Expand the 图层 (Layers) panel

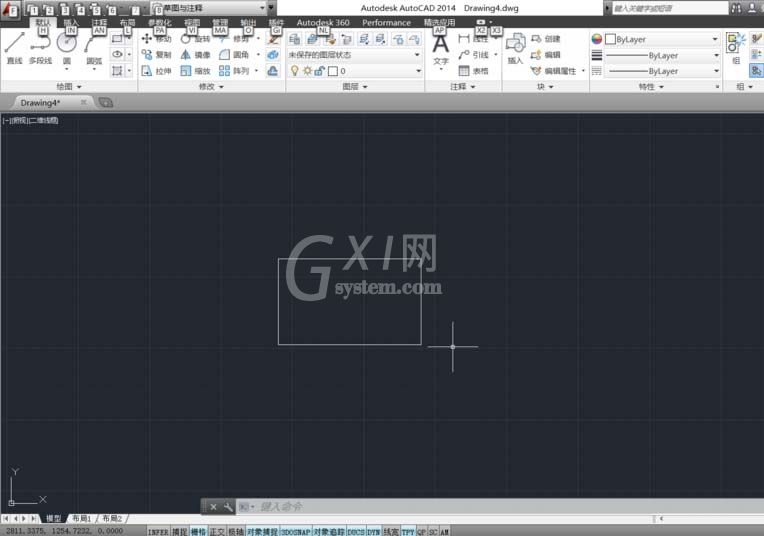coord(355,86)
